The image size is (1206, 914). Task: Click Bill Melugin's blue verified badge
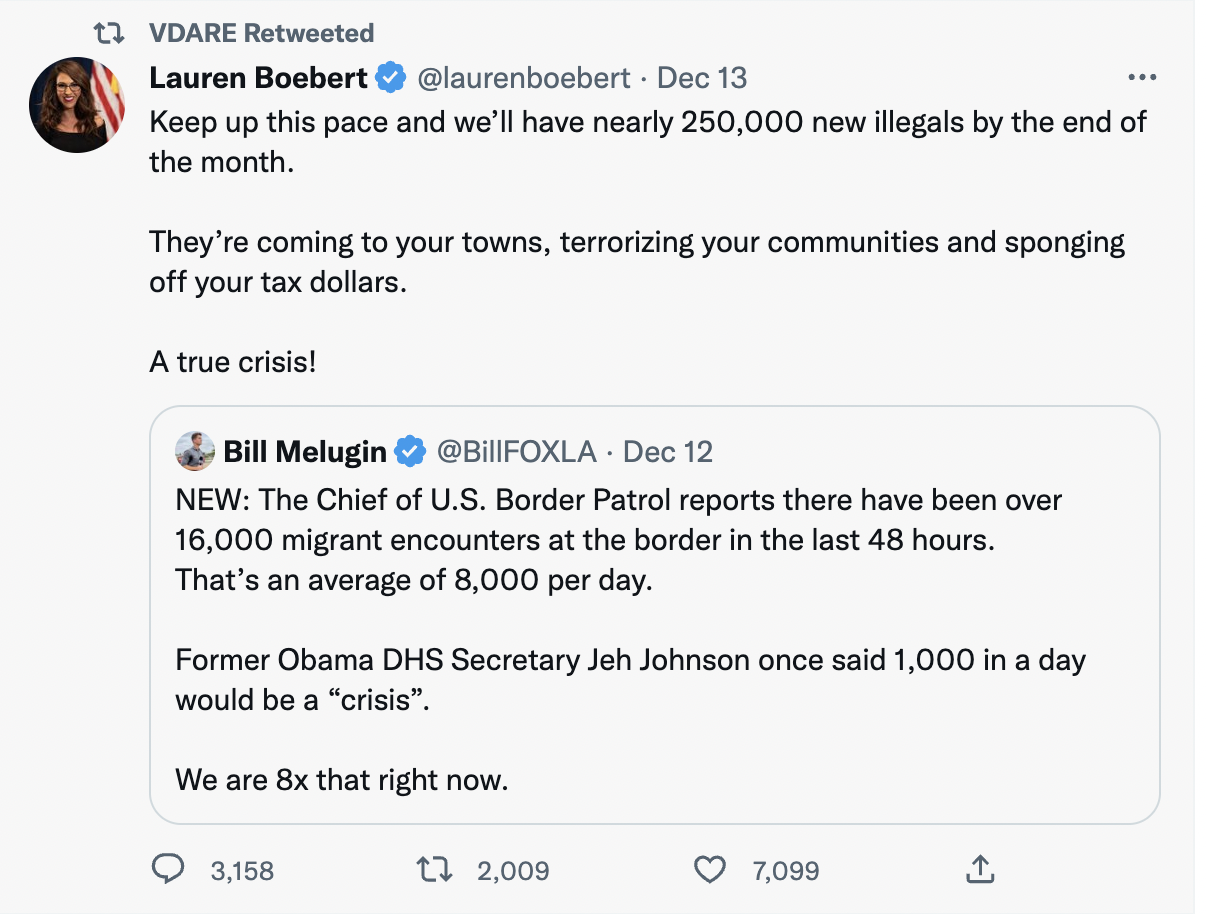409,452
